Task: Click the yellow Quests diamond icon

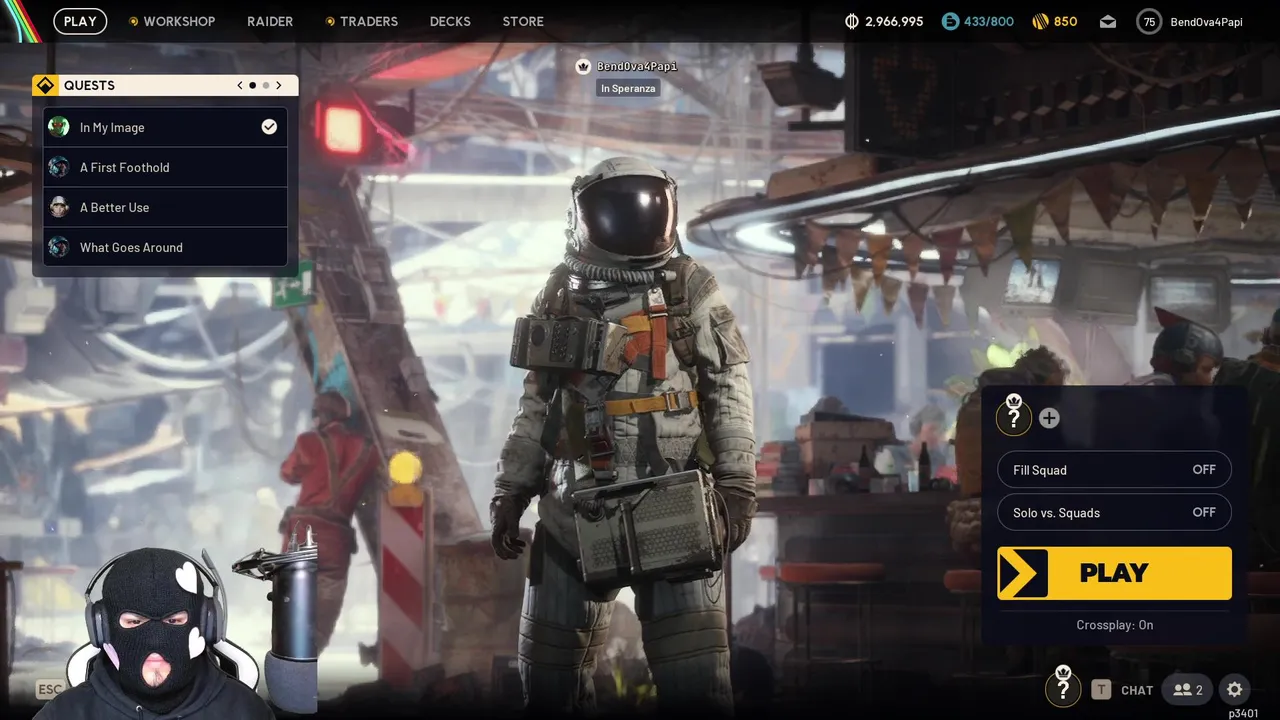Action: (x=45, y=85)
